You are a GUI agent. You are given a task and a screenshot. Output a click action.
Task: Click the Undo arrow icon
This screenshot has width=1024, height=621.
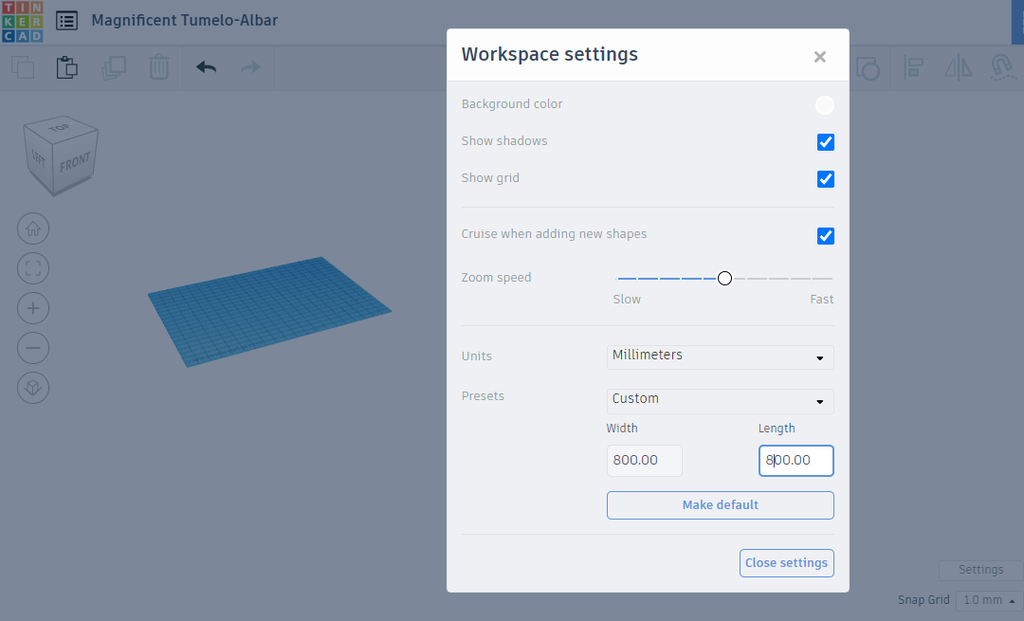coord(206,67)
